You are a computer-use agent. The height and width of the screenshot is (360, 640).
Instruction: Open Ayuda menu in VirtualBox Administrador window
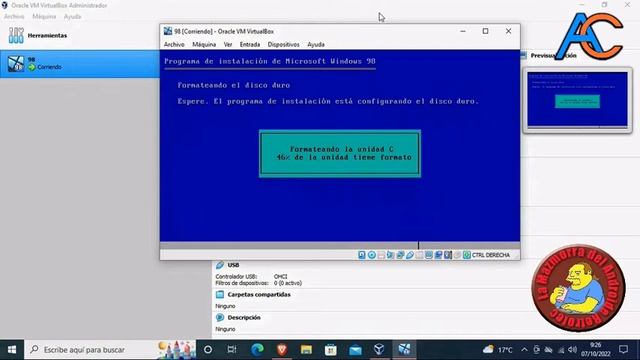72,16
